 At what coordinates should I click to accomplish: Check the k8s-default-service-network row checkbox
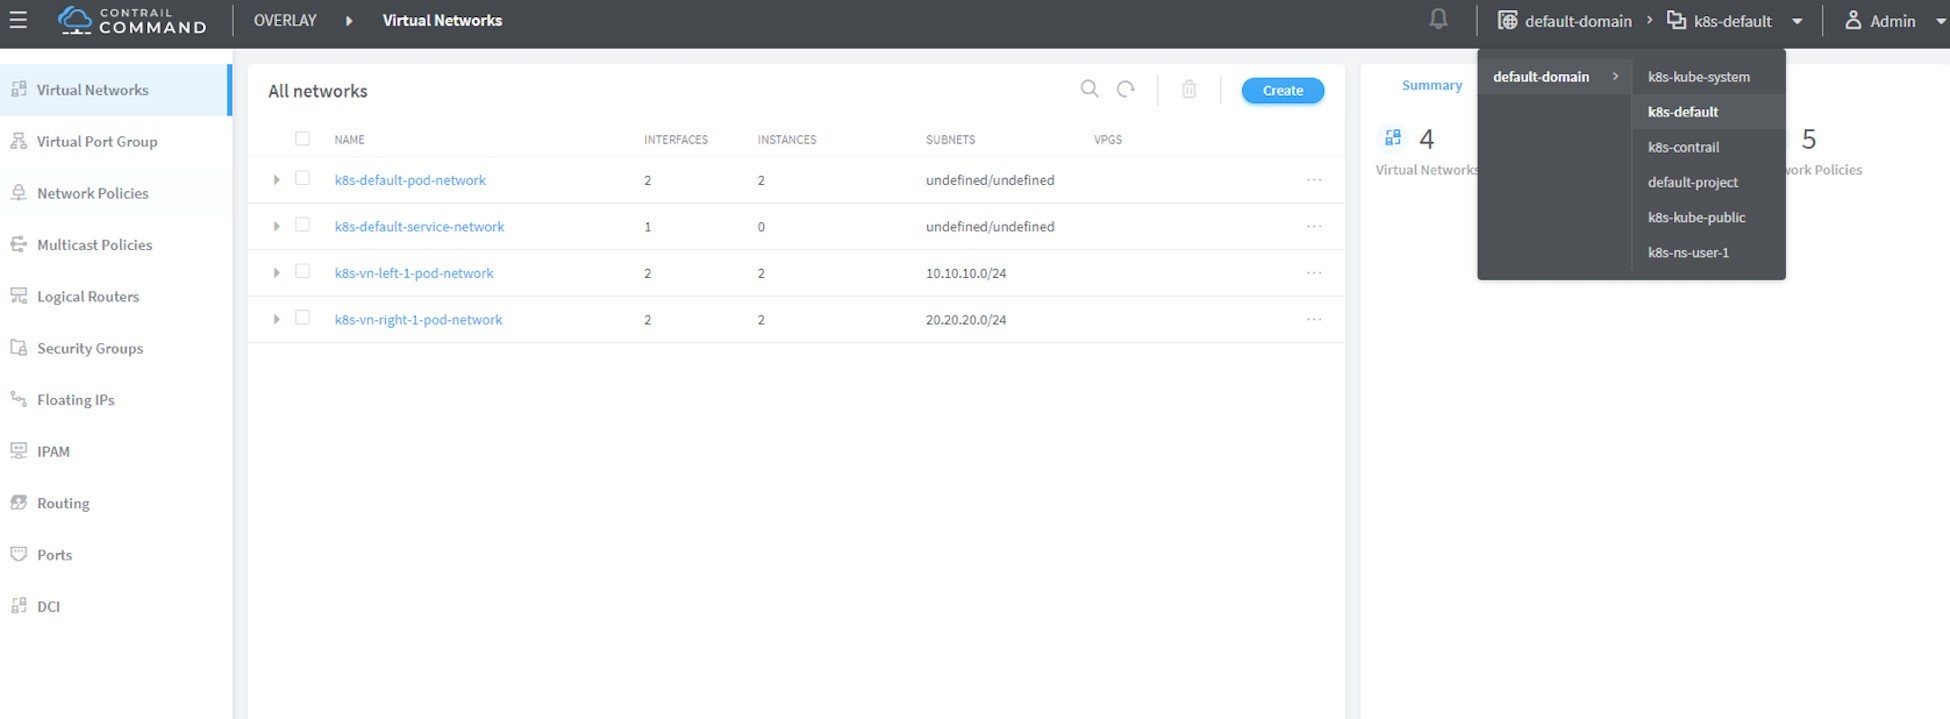click(302, 225)
